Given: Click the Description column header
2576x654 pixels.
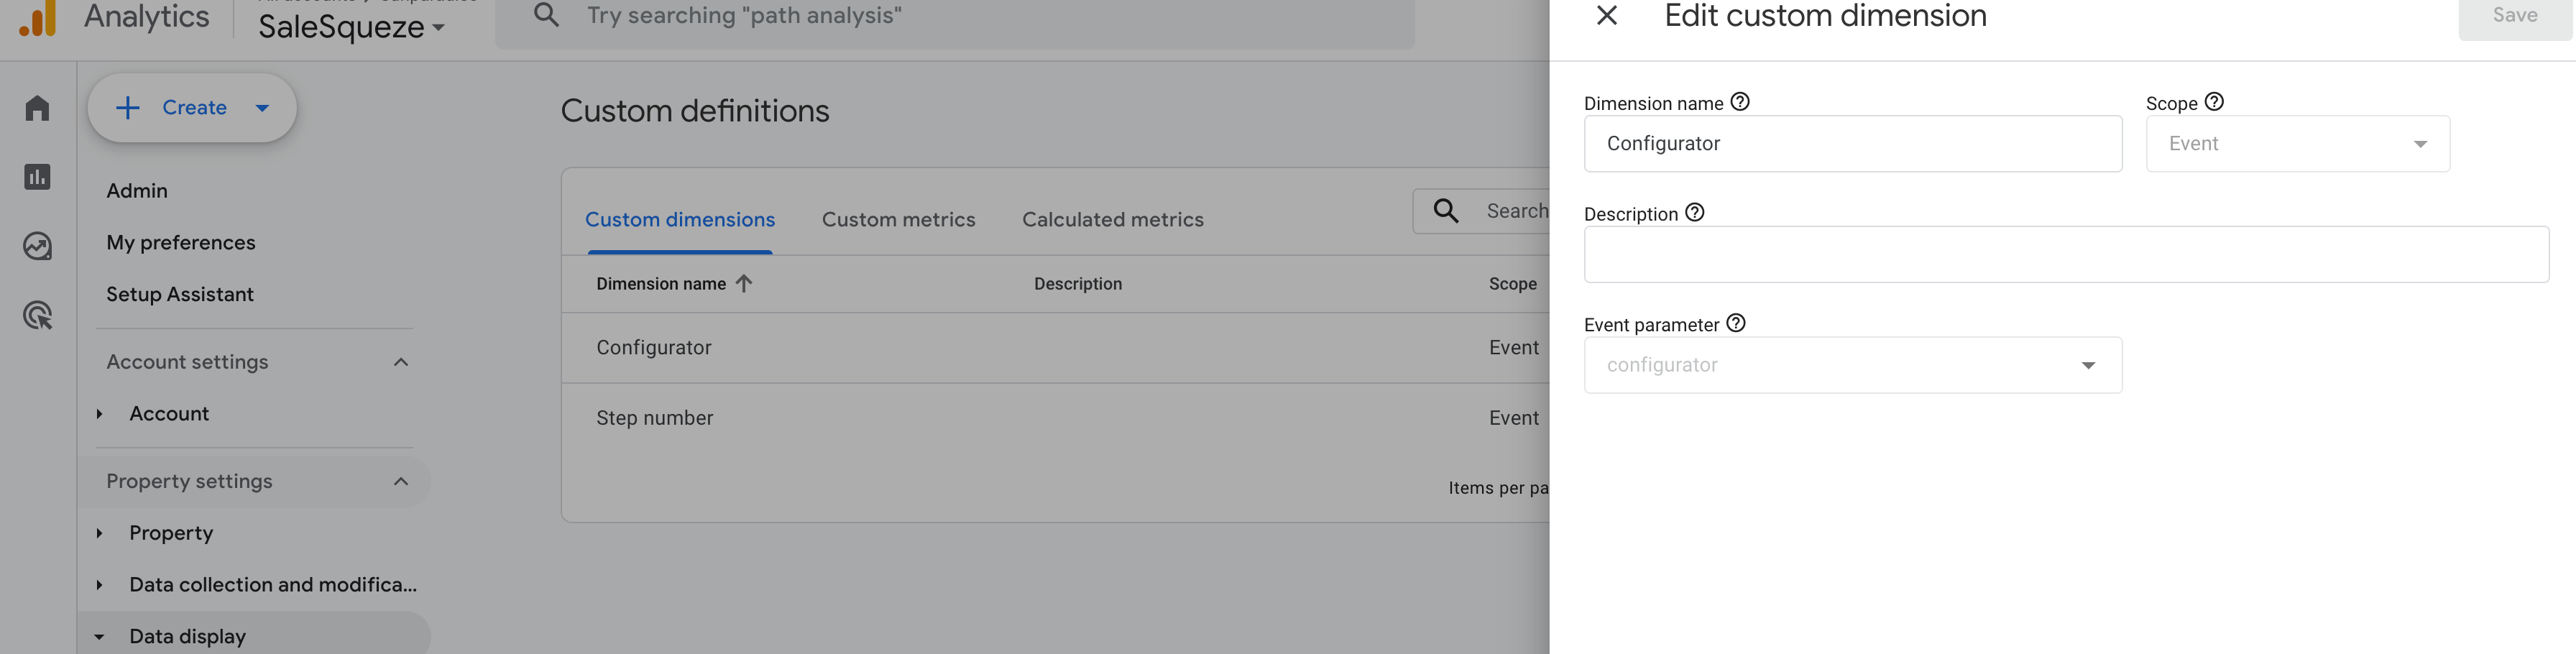Looking at the screenshot, I should click(1078, 284).
